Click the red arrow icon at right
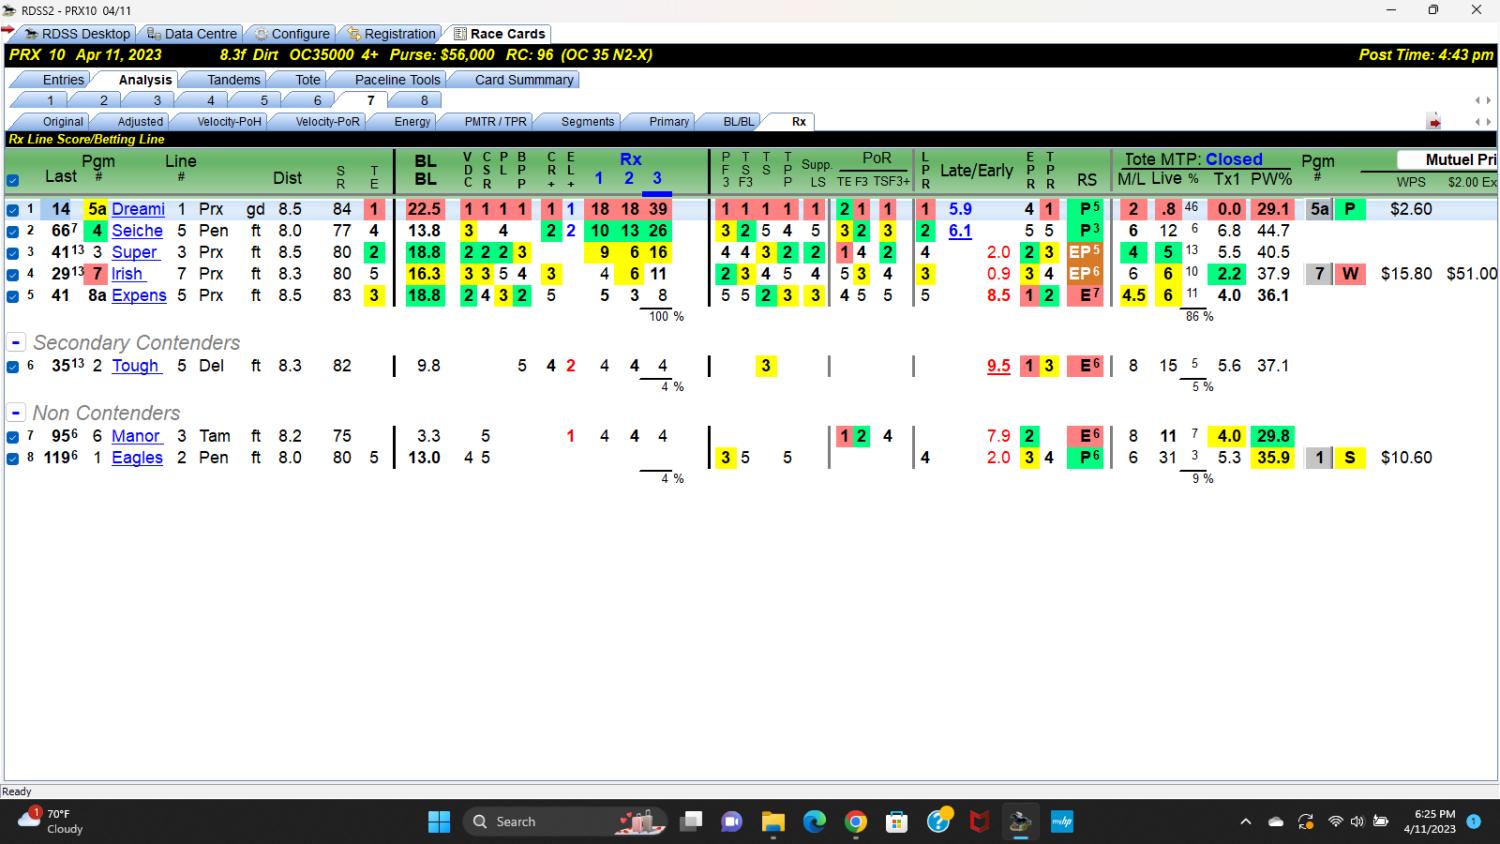 (1434, 122)
